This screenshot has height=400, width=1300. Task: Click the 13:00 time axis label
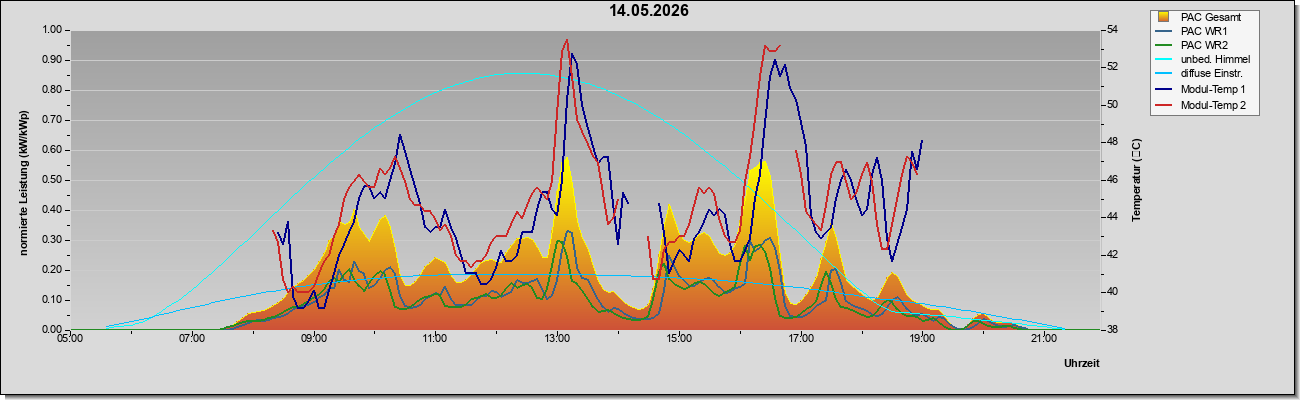557,338
